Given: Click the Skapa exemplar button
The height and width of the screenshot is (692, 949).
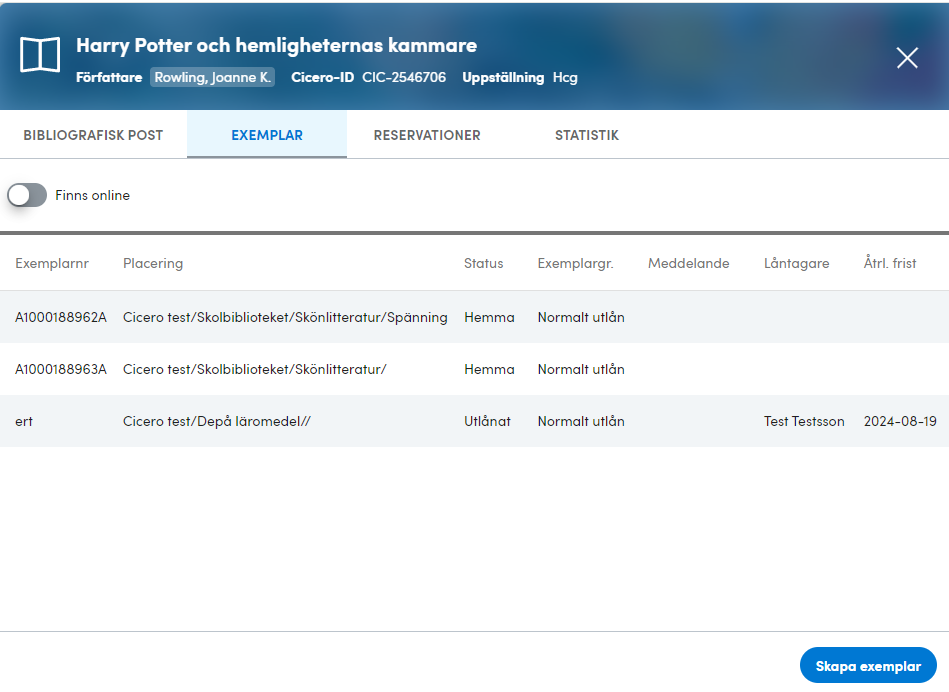Looking at the screenshot, I should (x=868, y=665).
